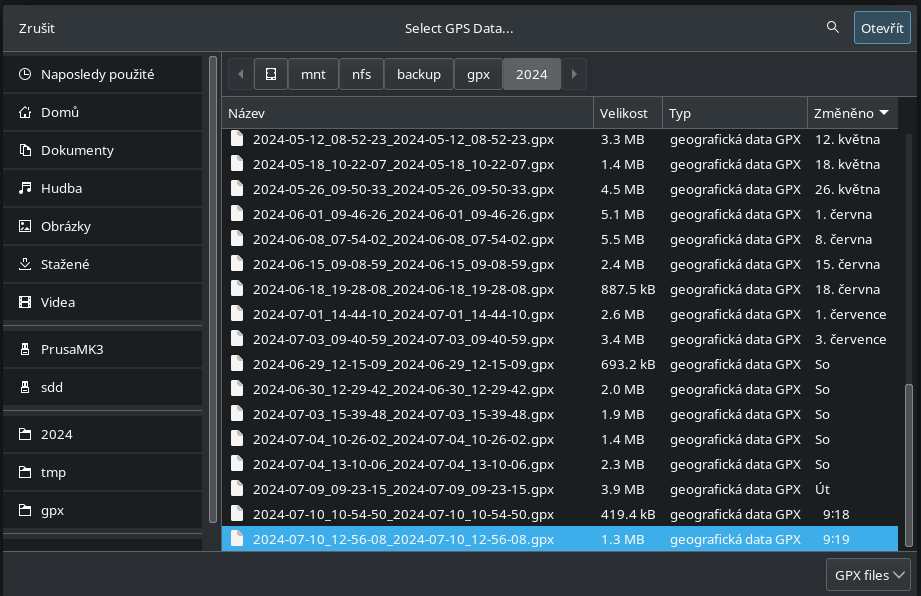Screen dimensions: 921x596
Task: Click the root filesystem drive icon in path bar
Action: click(x=270, y=74)
